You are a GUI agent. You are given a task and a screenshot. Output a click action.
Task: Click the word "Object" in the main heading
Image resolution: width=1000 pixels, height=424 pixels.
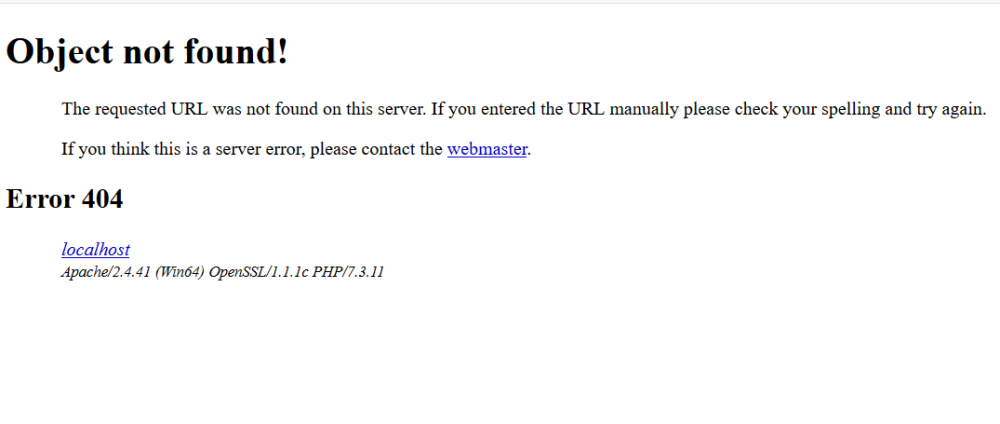click(x=59, y=51)
